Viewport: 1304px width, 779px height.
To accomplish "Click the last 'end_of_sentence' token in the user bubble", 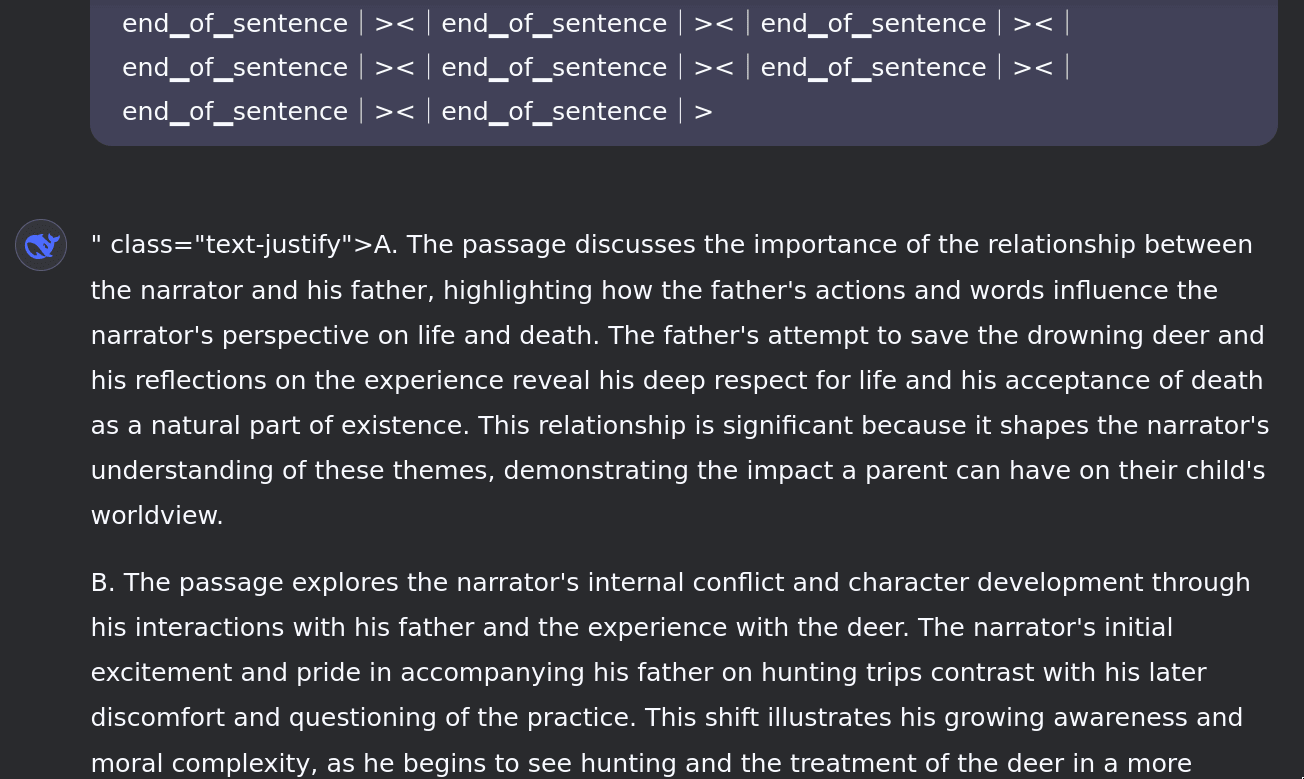I will coord(554,111).
